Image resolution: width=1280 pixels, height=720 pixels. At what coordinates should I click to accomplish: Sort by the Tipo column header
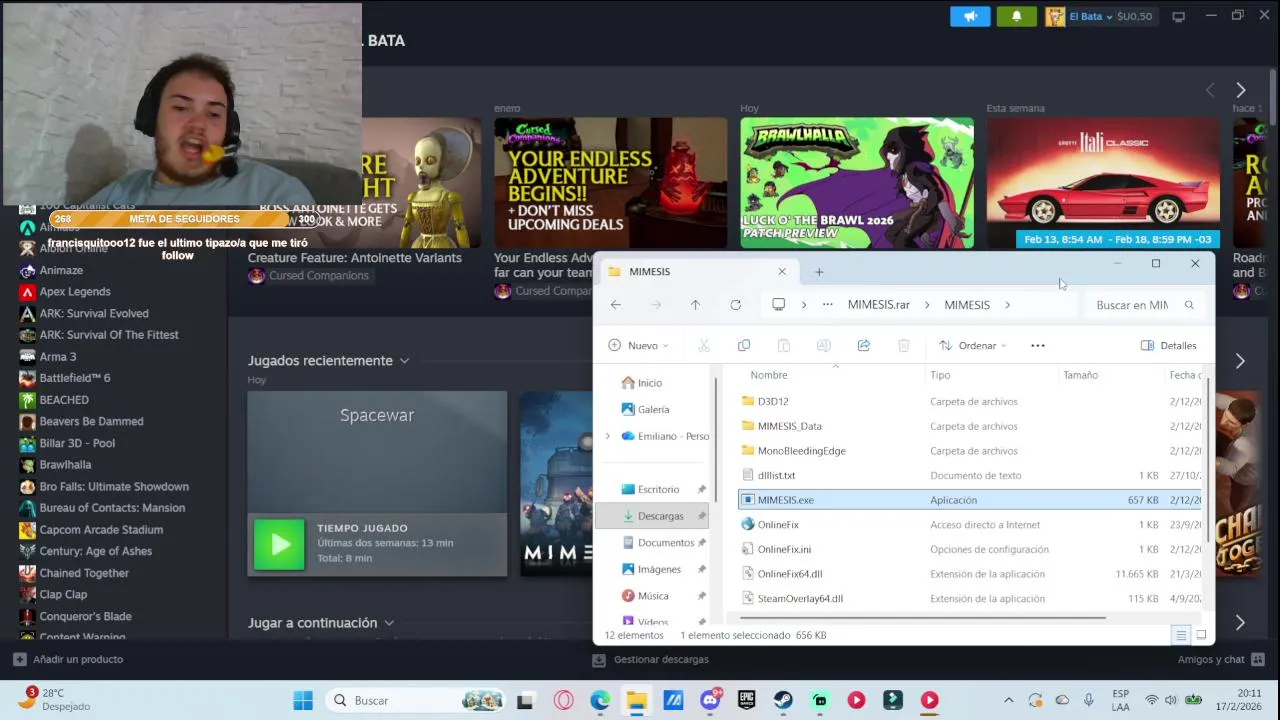point(940,375)
